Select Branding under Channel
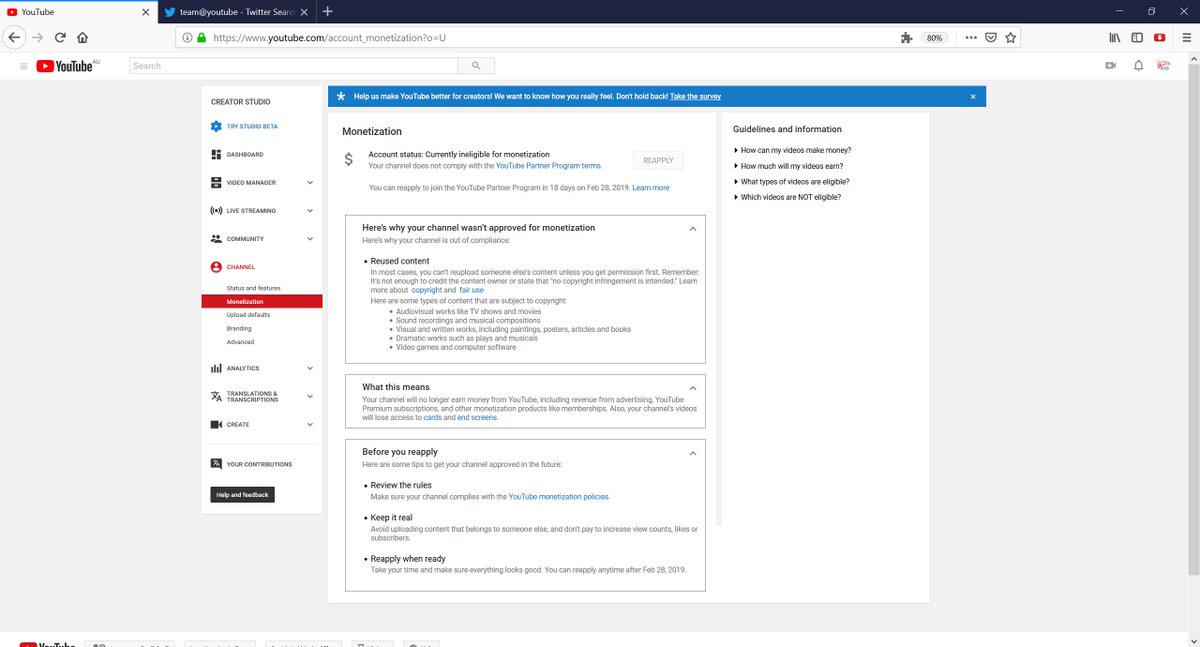The image size is (1200, 647). [239, 328]
